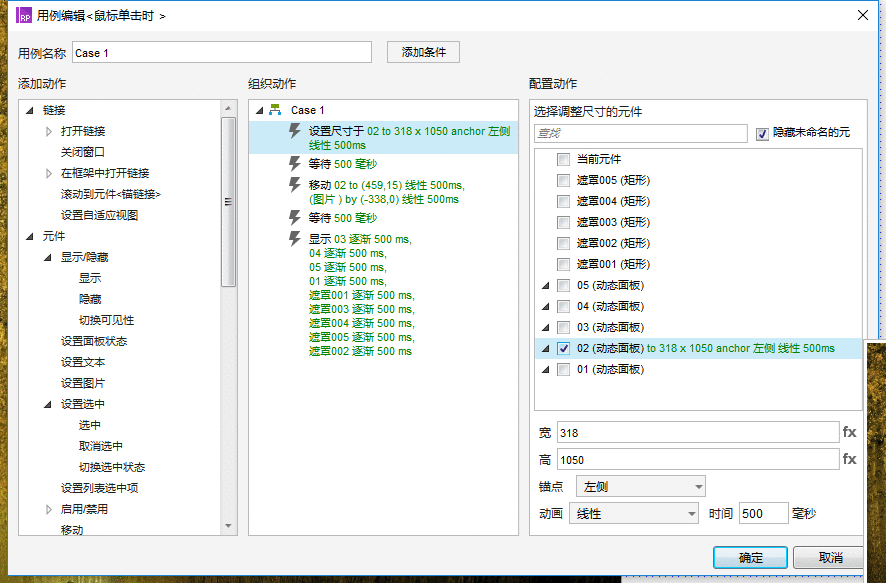Screen dimensions: 886x583
Task: Select 设置面板状态 action
Action: coord(94,341)
